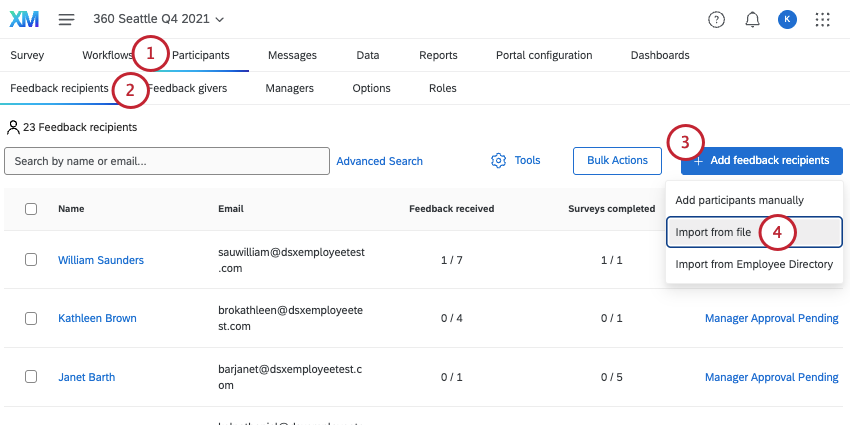Open the help question mark icon
Image resolution: width=850 pixels, height=425 pixels.
[x=717, y=20]
